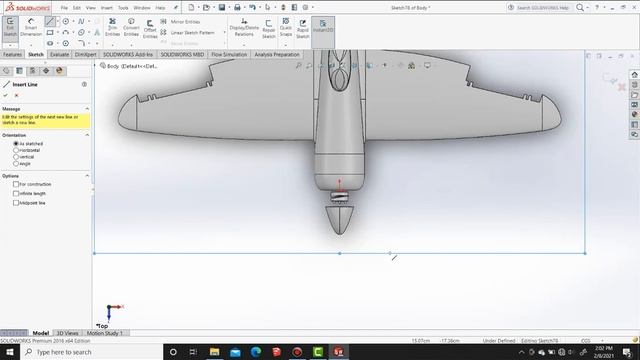Viewport: 640px width, 360px height.
Task: Expand Display/Delete Relations dropdown arrow
Action: click(244, 45)
